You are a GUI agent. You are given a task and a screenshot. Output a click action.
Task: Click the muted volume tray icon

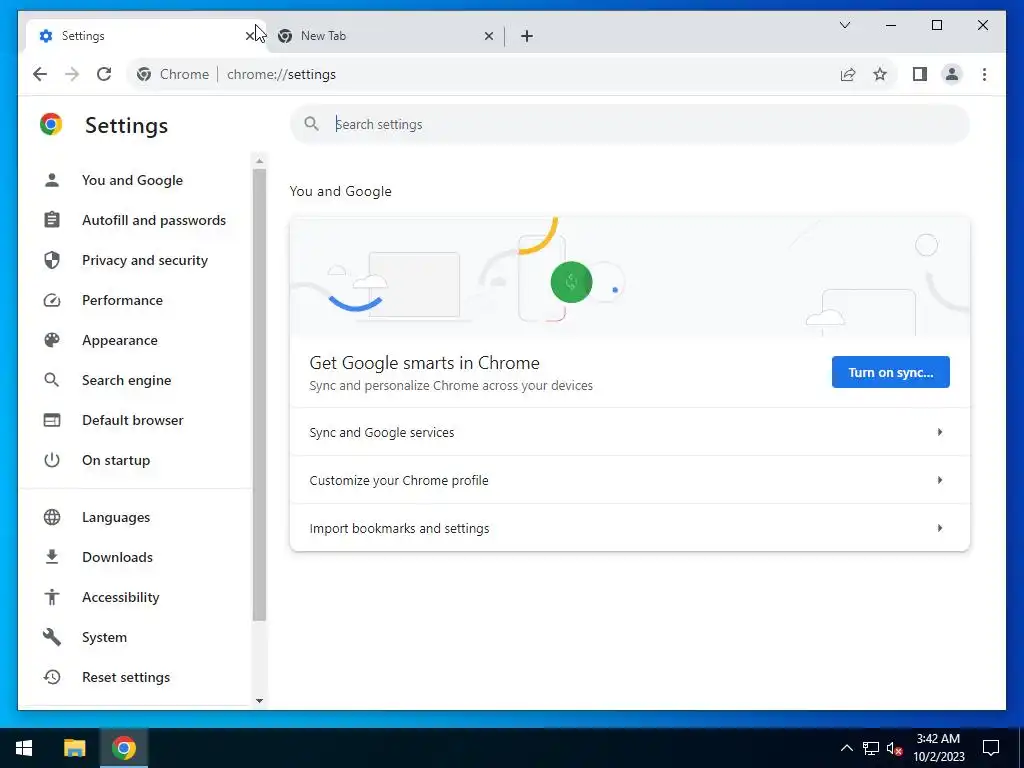(x=895, y=748)
